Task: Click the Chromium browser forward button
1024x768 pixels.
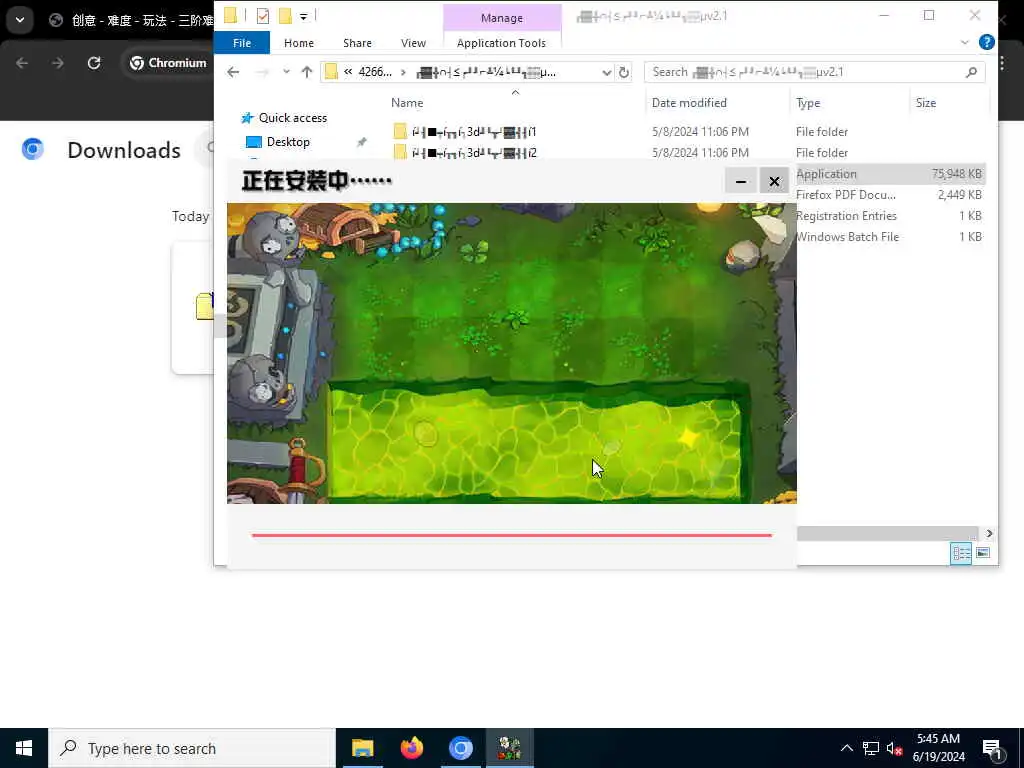Action: pos(57,63)
